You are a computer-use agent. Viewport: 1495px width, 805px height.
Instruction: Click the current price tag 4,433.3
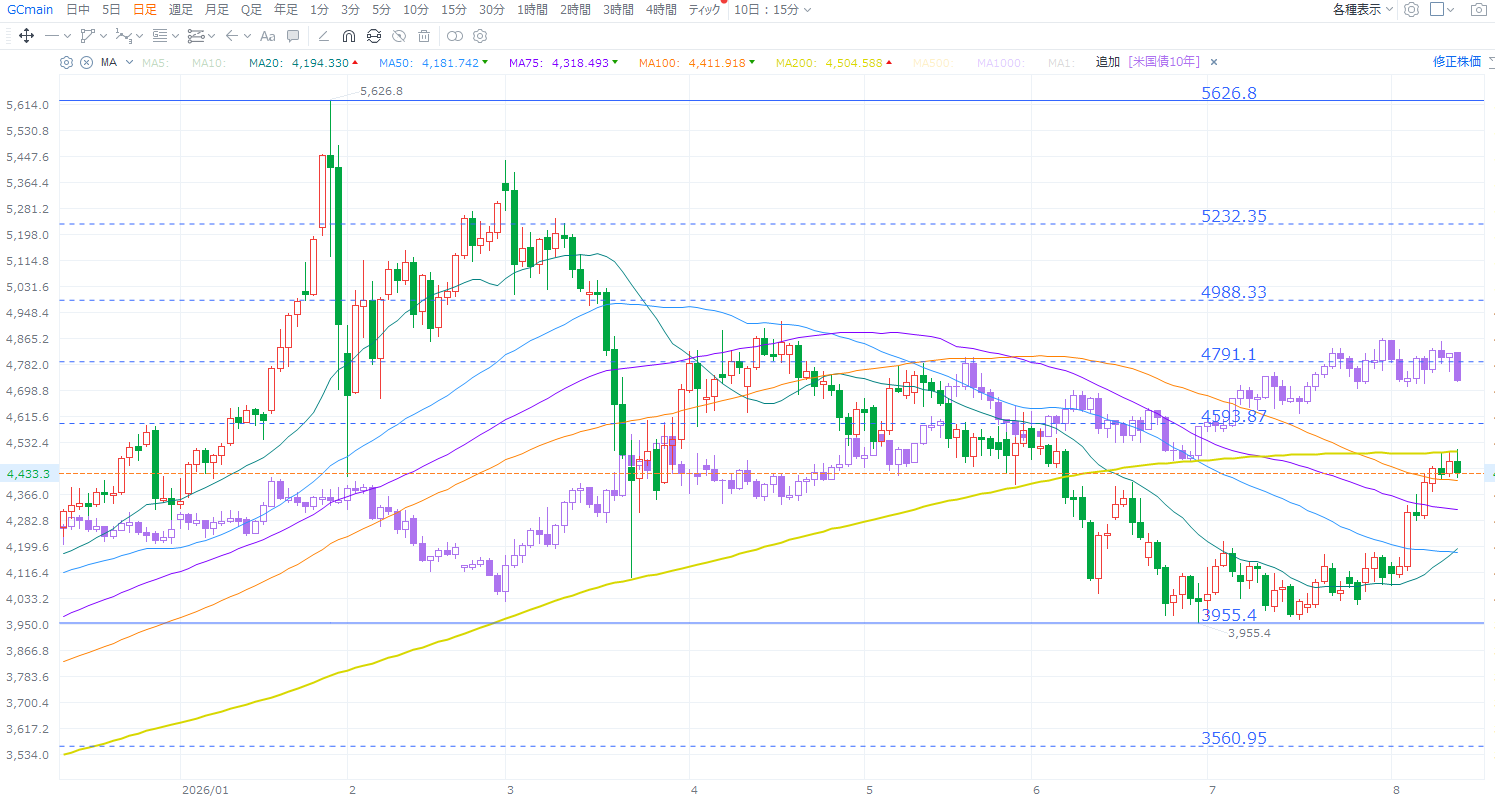[28, 473]
